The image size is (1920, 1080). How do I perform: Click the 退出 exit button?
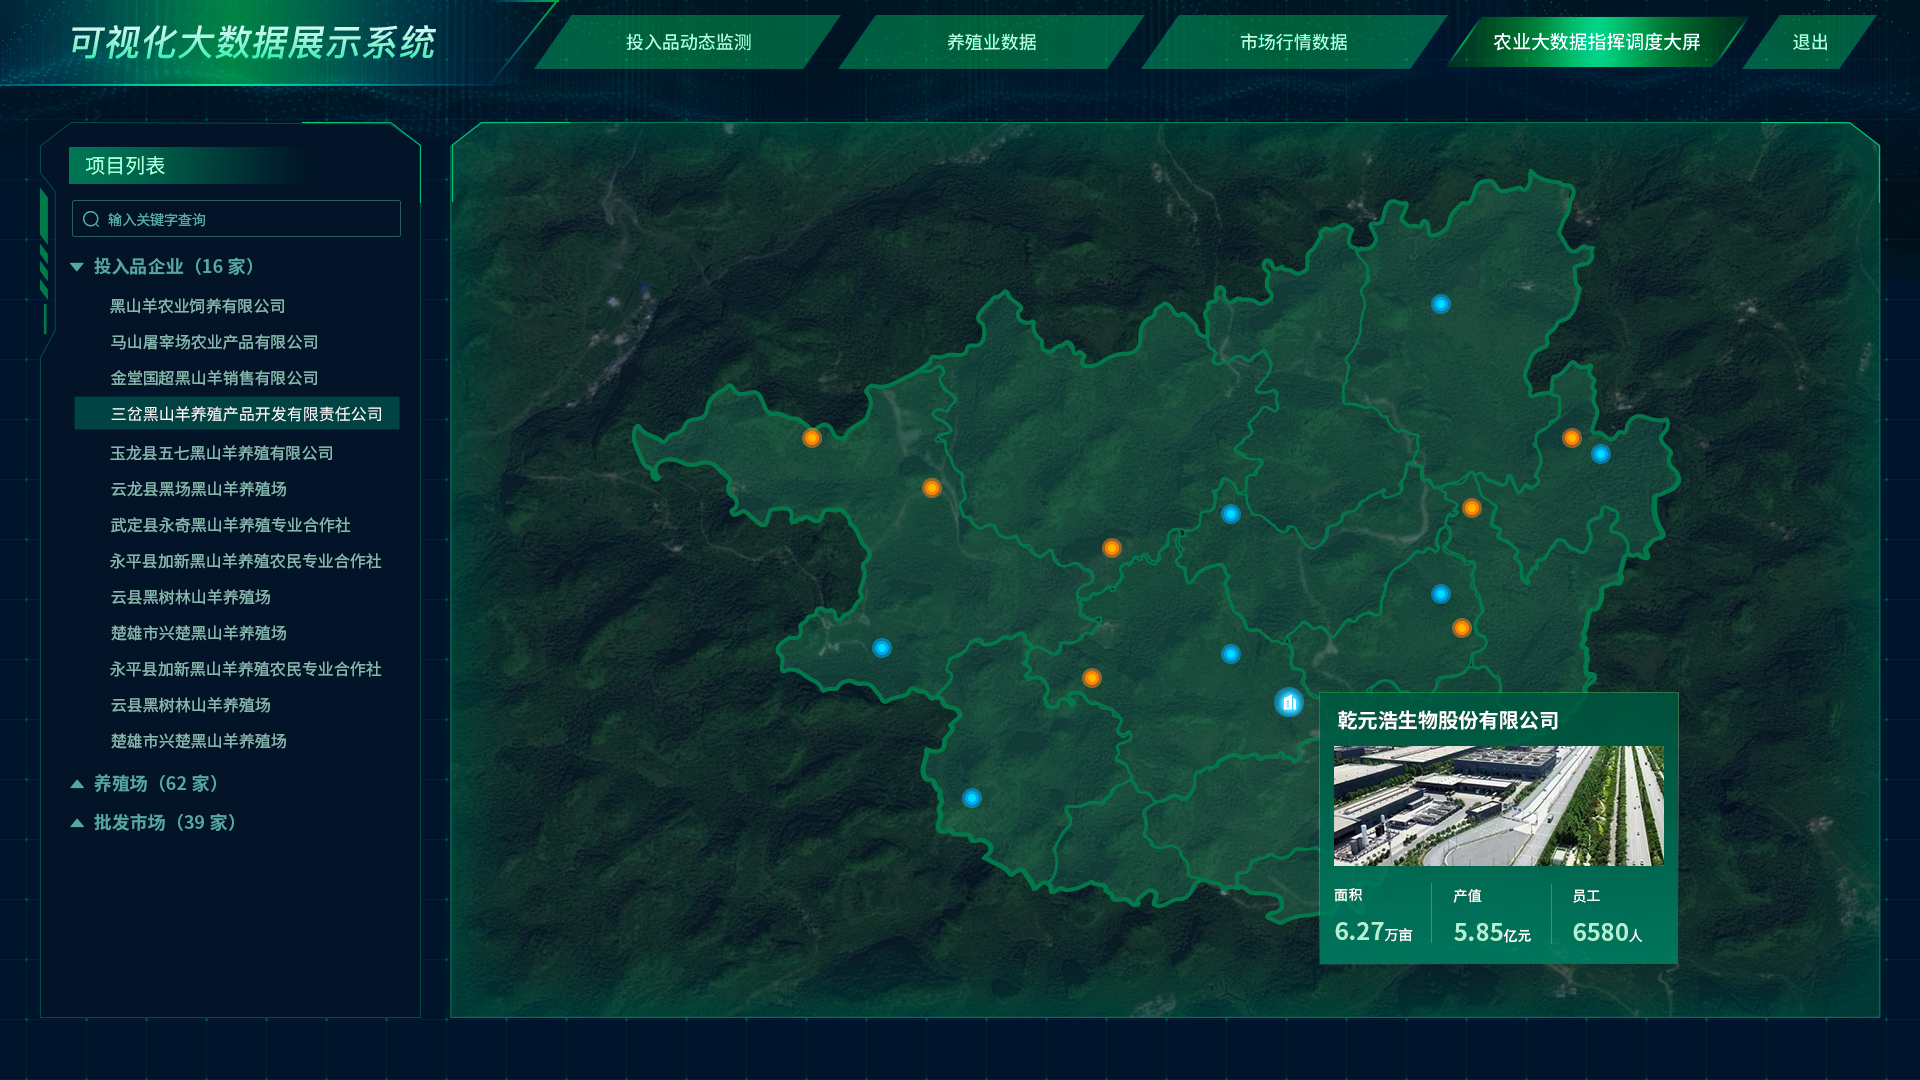(1812, 43)
